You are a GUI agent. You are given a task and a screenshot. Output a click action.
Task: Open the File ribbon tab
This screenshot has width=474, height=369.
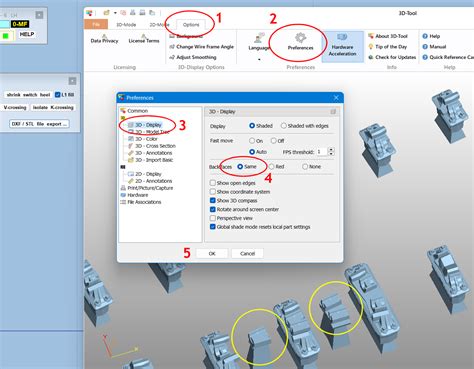(96, 24)
